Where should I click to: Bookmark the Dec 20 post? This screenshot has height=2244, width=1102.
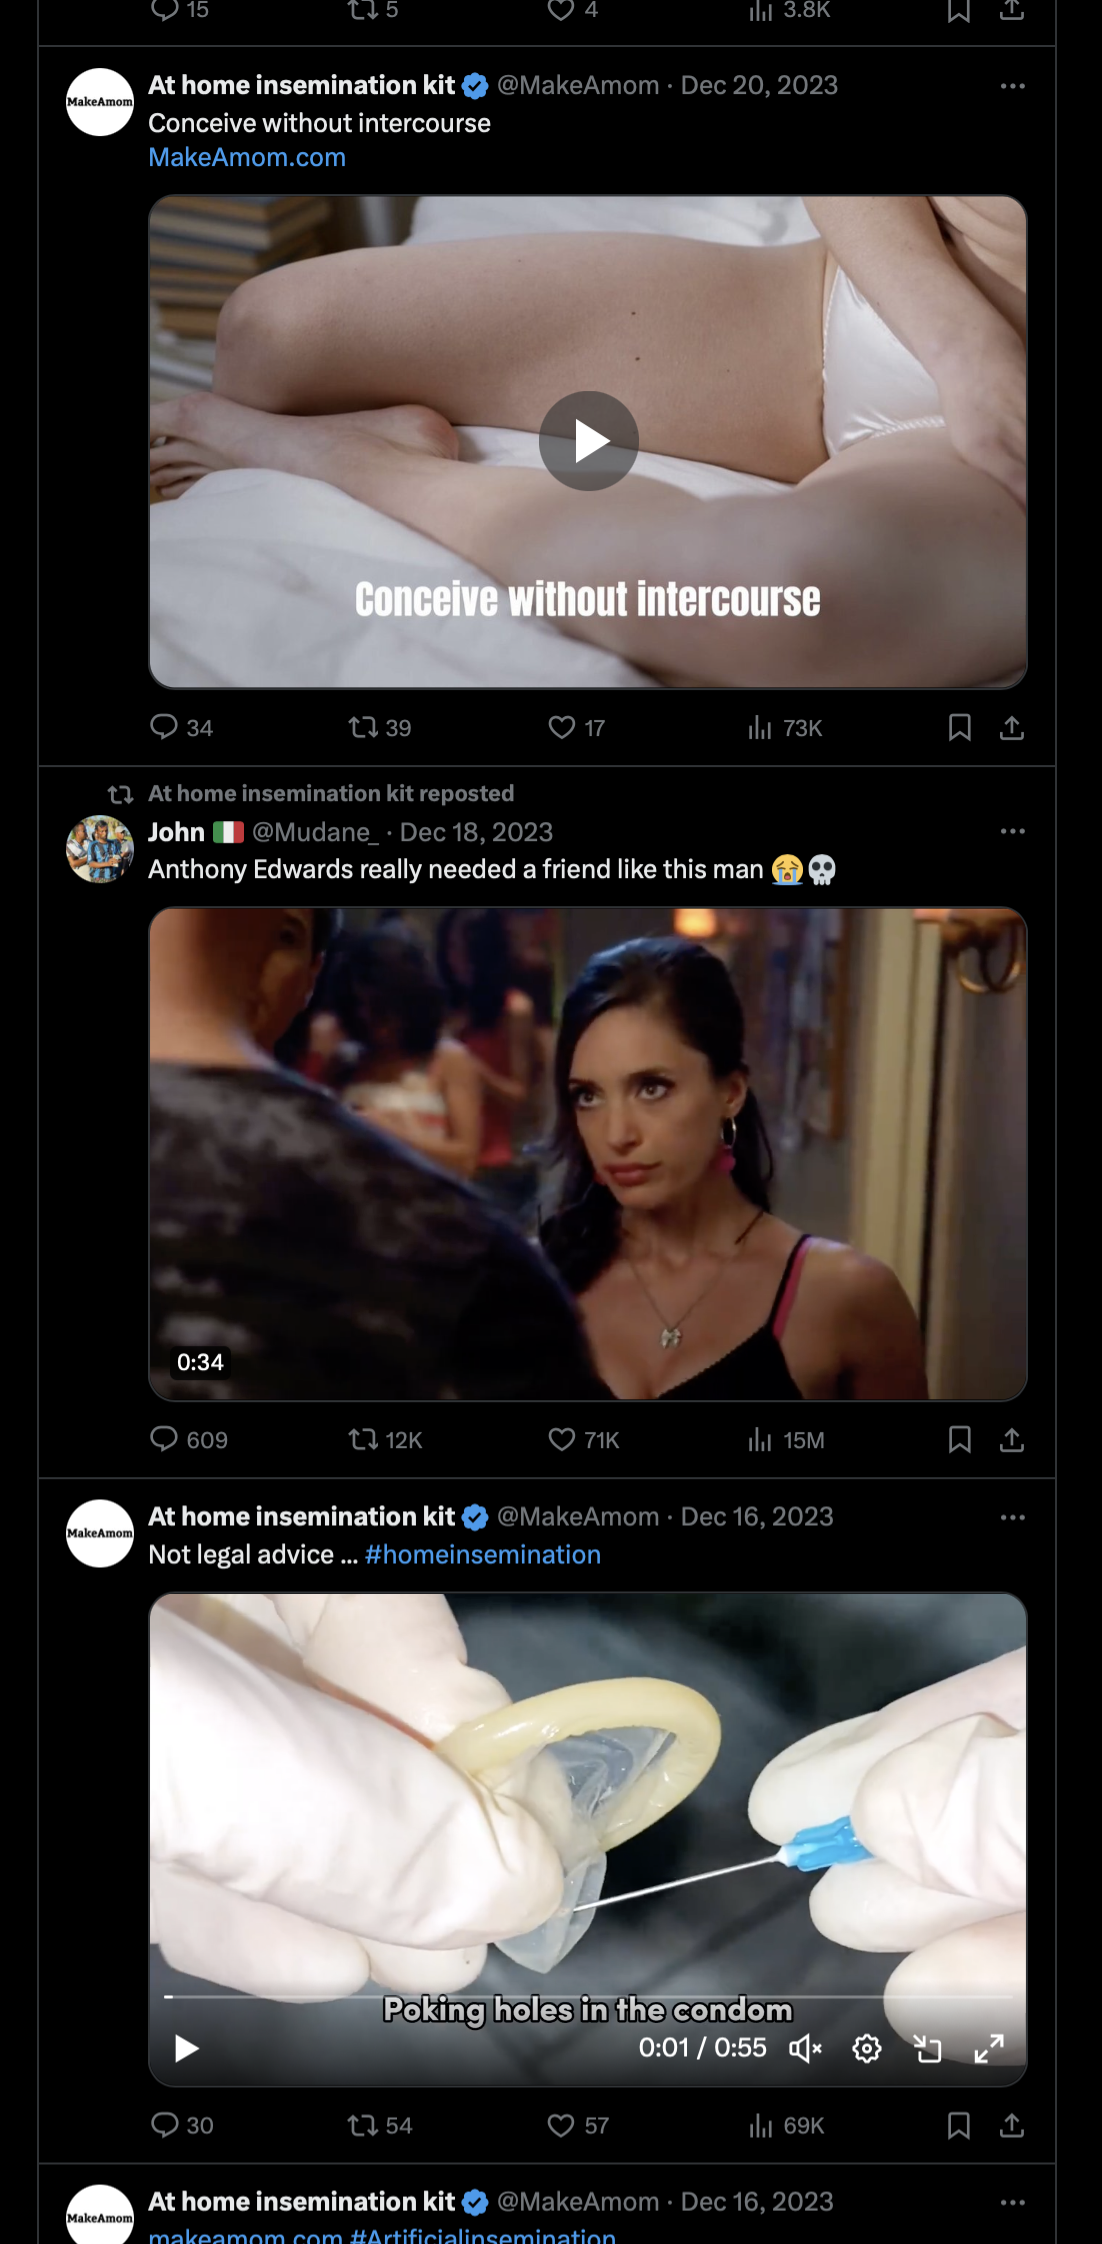click(959, 728)
